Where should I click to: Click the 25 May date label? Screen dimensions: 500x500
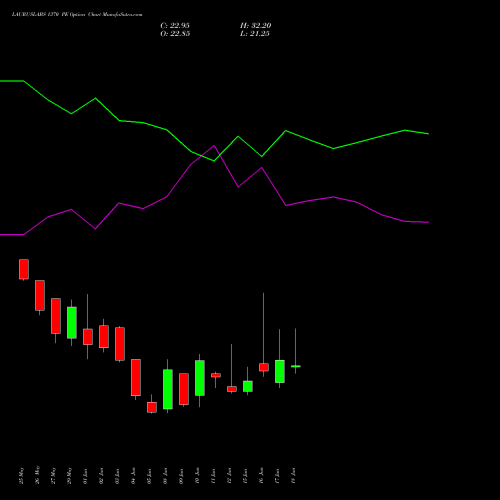coord(22,476)
